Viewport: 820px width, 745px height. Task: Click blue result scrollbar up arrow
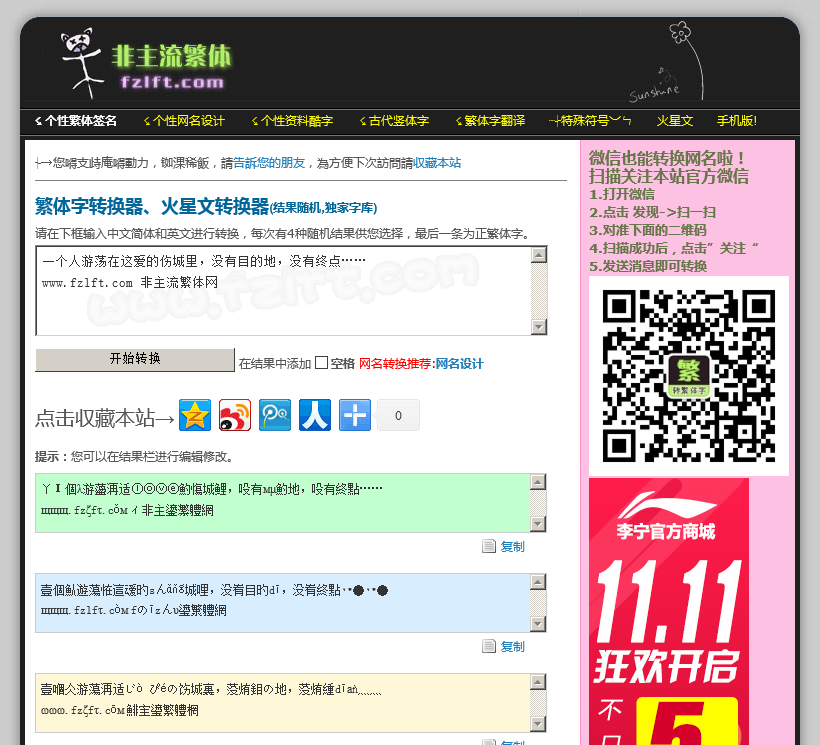click(538, 581)
